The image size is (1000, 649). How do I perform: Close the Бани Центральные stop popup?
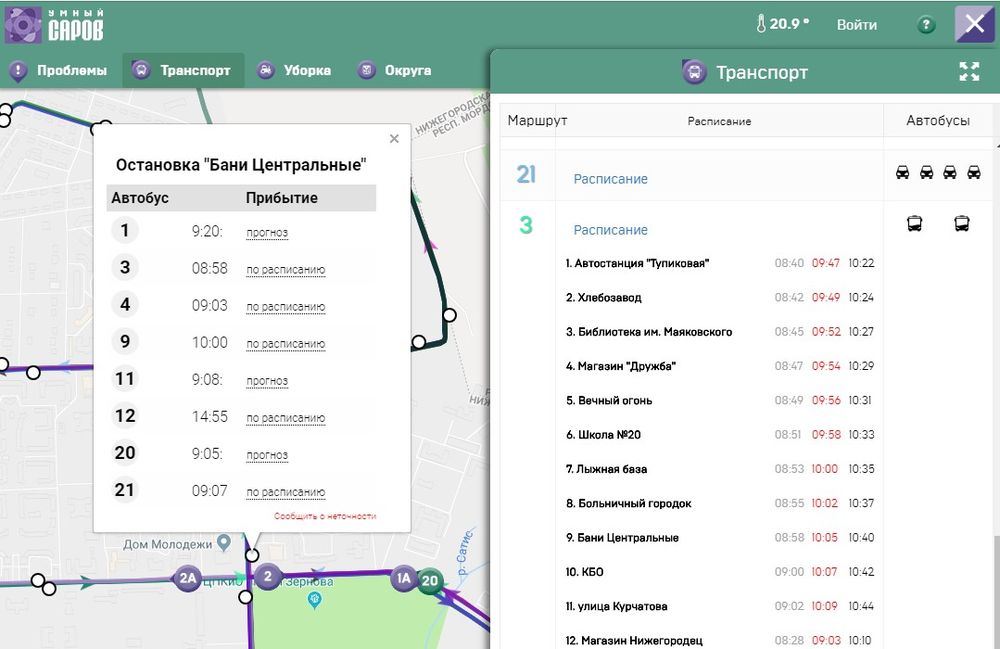394,139
